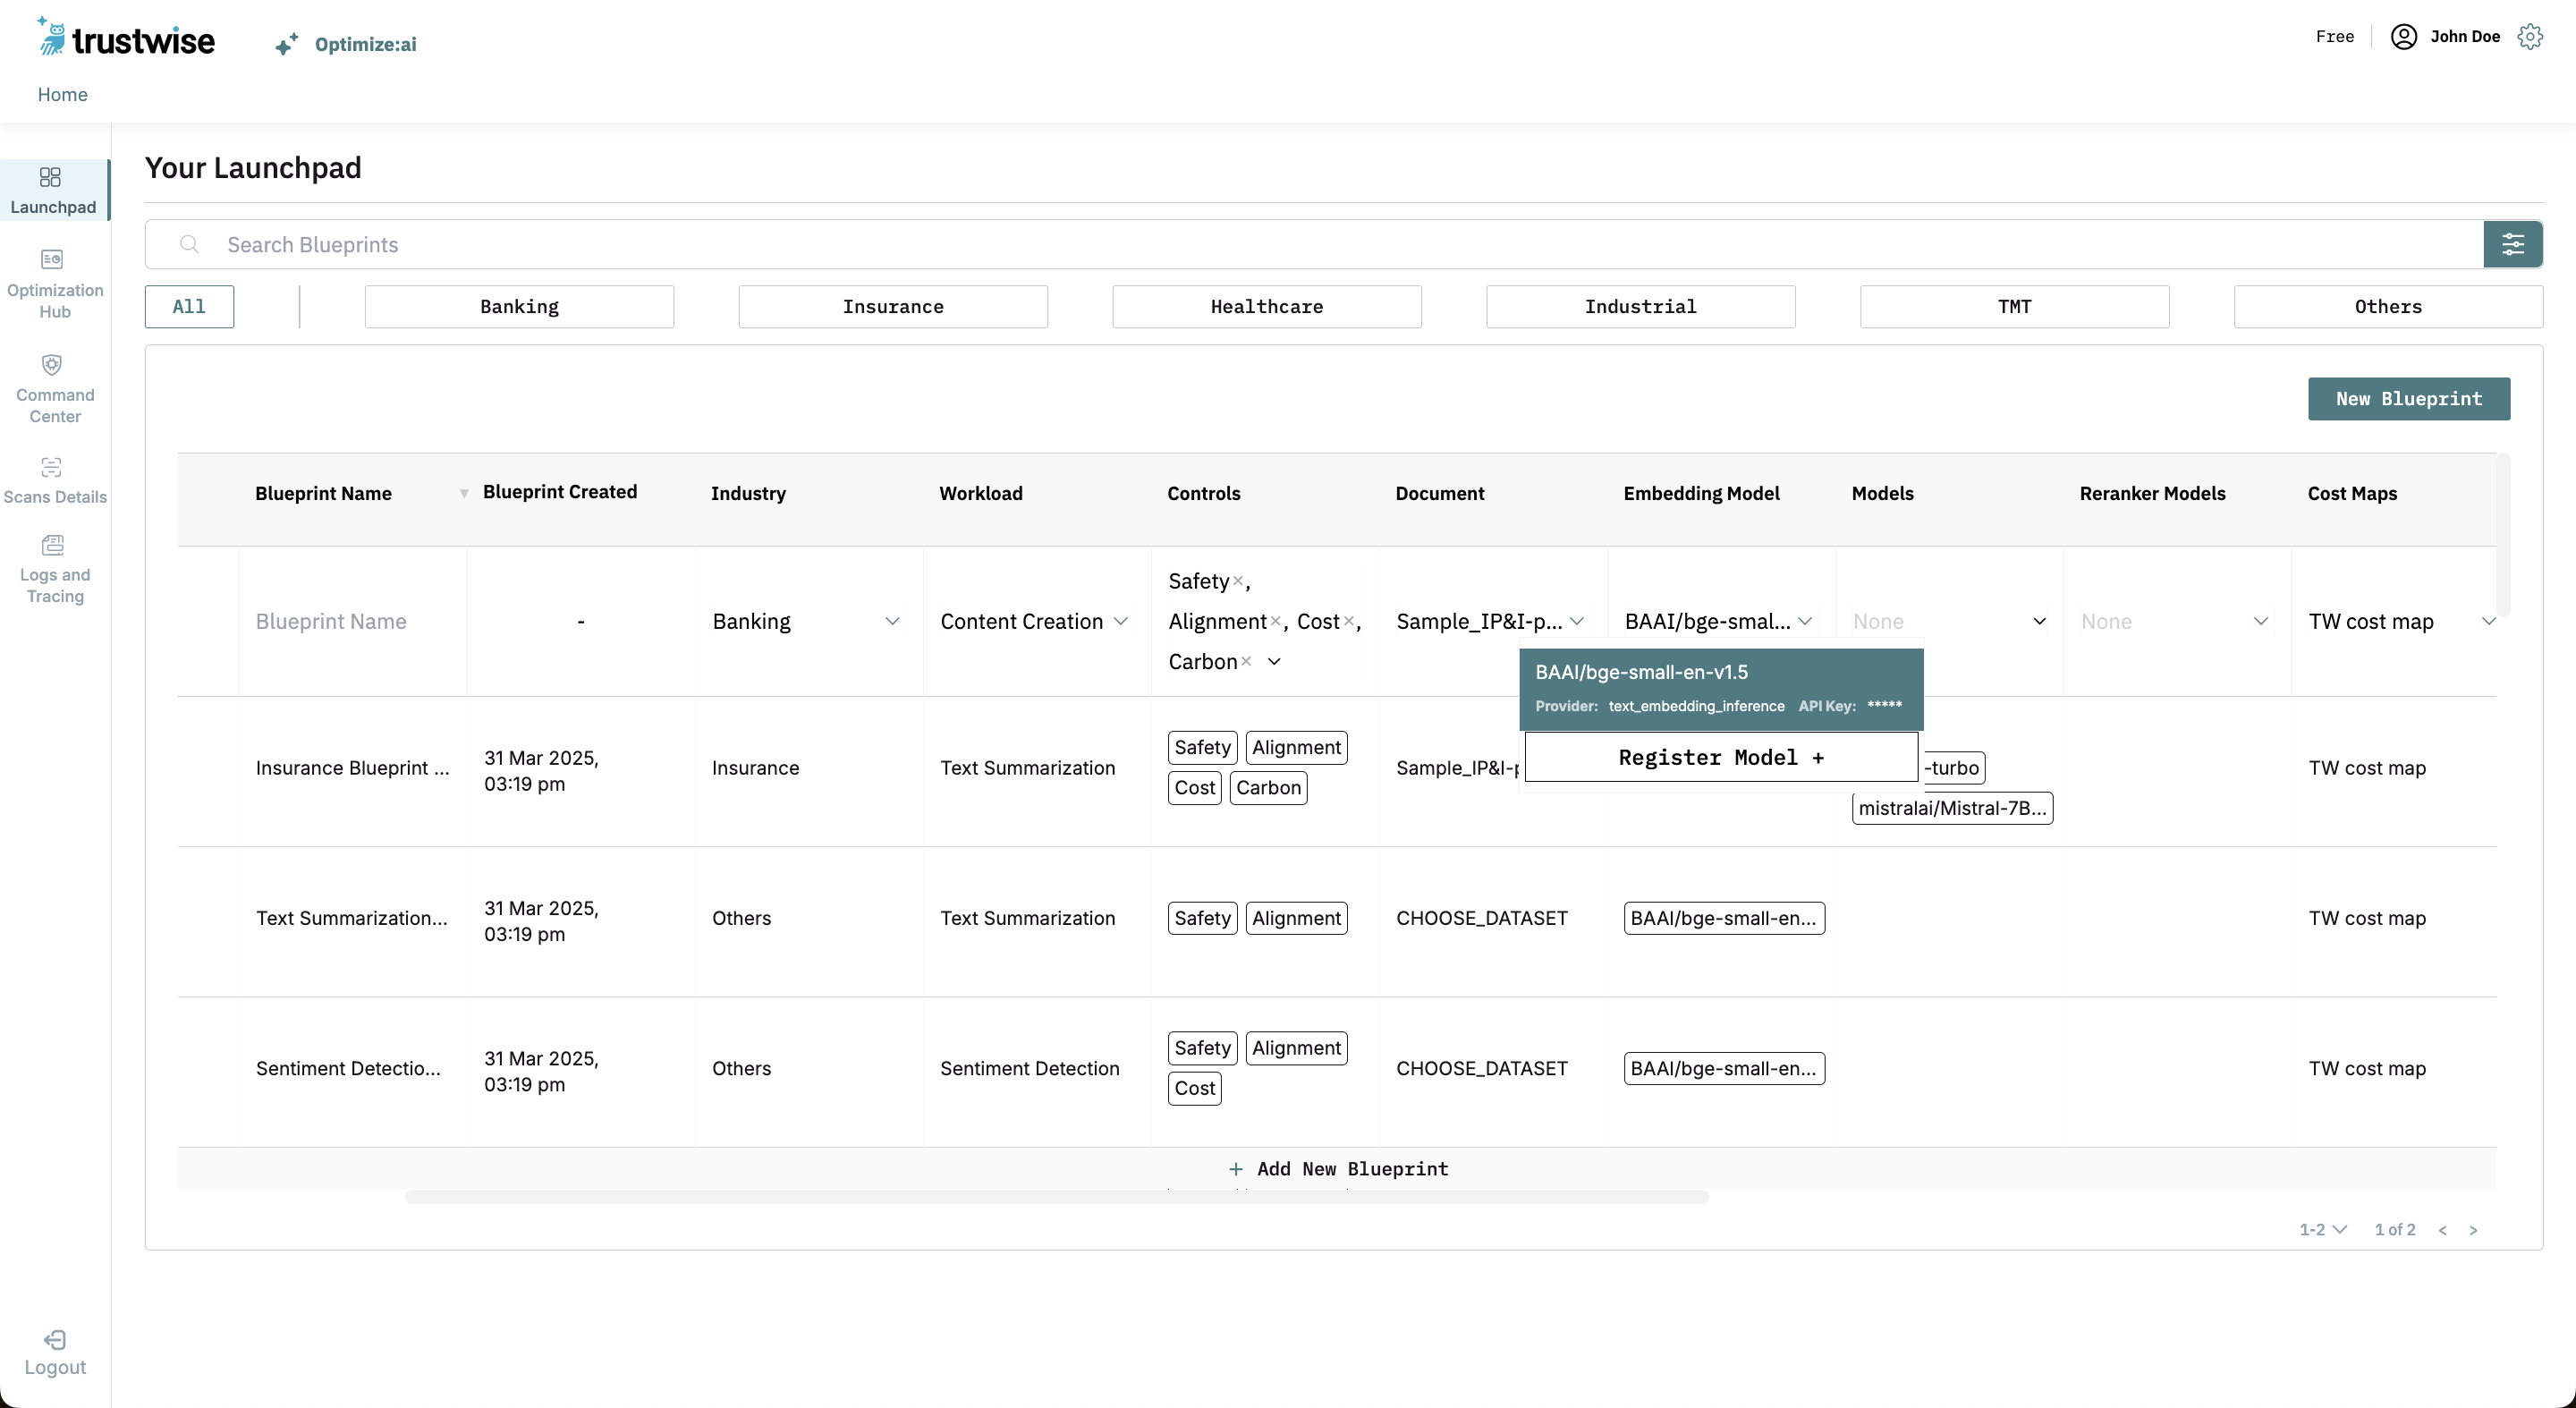Remove Safety tag from Controls field
The image size is (2576, 1408).
point(1237,581)
